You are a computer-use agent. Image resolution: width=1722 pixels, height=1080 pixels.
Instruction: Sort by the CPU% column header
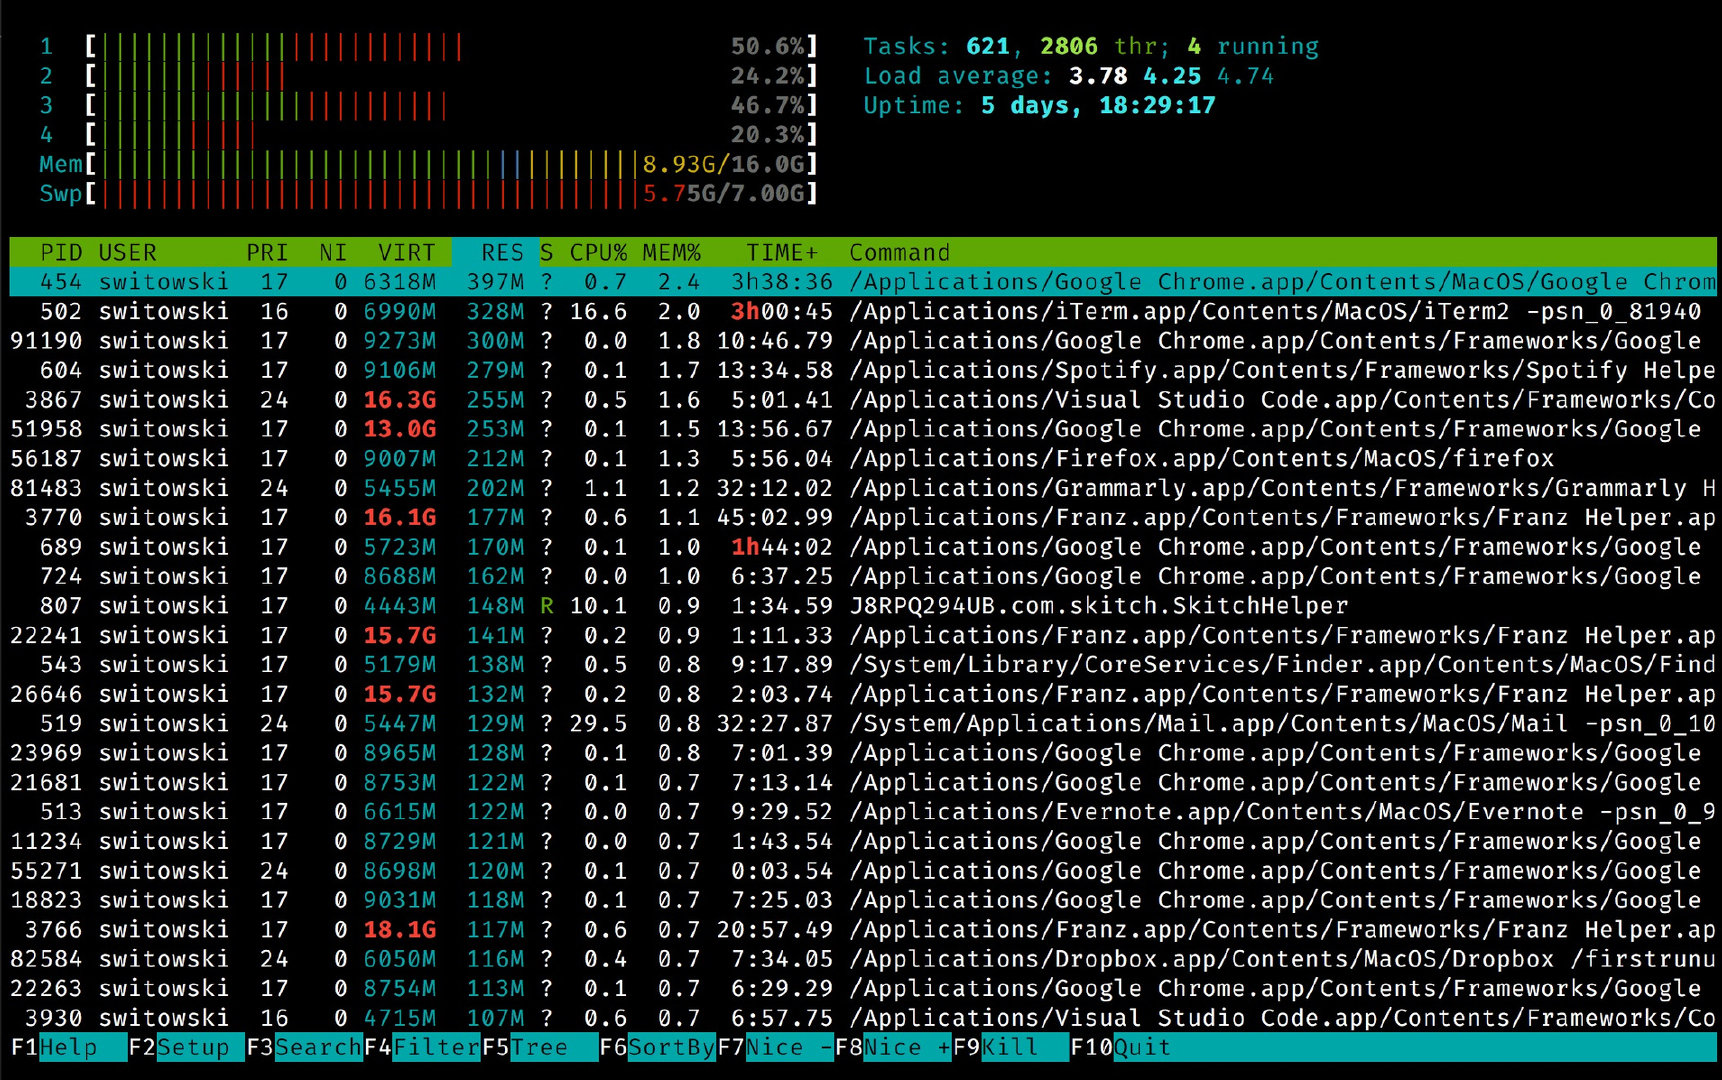point(597,253)
